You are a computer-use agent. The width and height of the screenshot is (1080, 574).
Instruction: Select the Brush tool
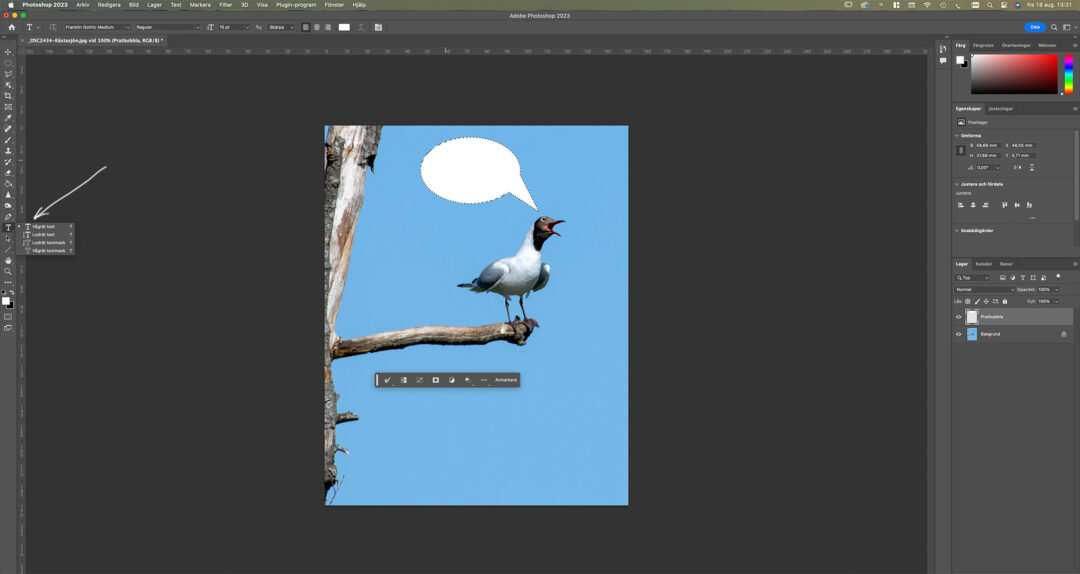(8, 140)
